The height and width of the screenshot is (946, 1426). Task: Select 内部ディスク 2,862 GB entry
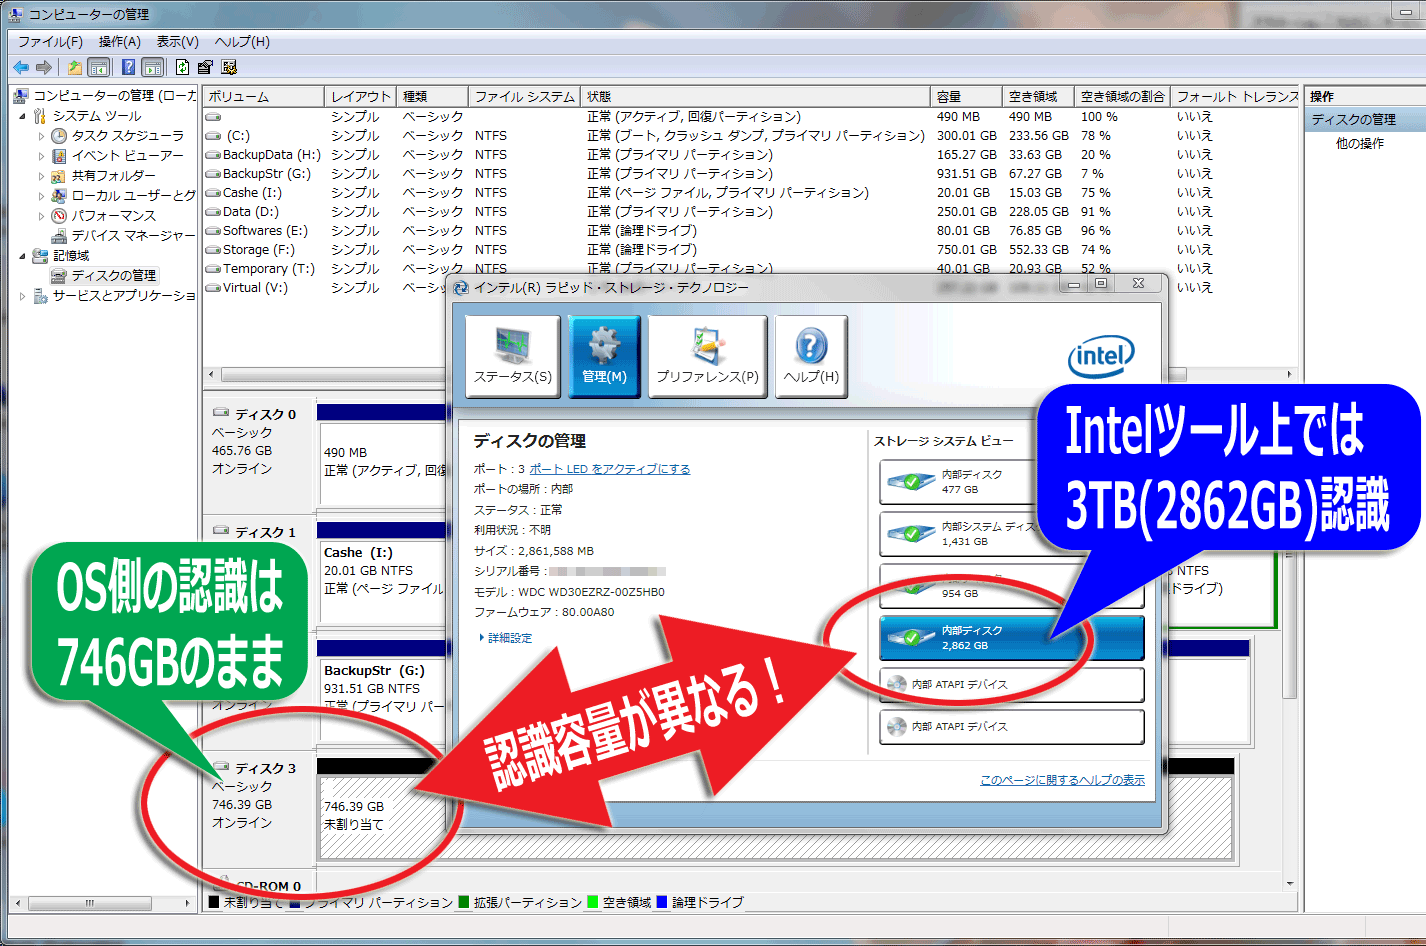1012,638
